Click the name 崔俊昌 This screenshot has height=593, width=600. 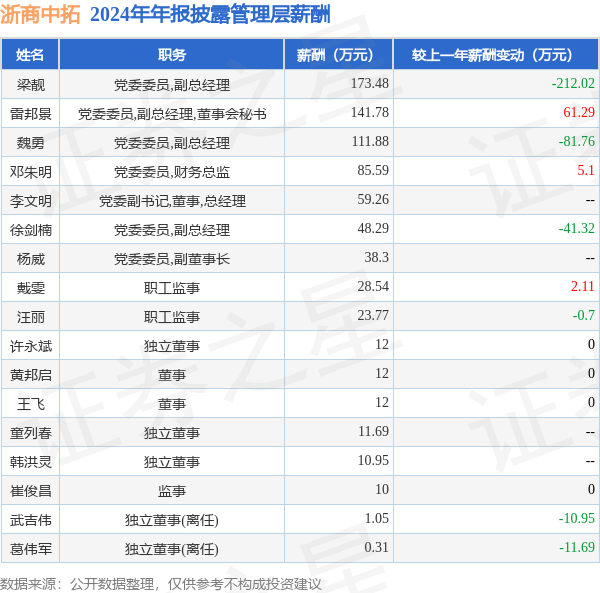(31, 491)
